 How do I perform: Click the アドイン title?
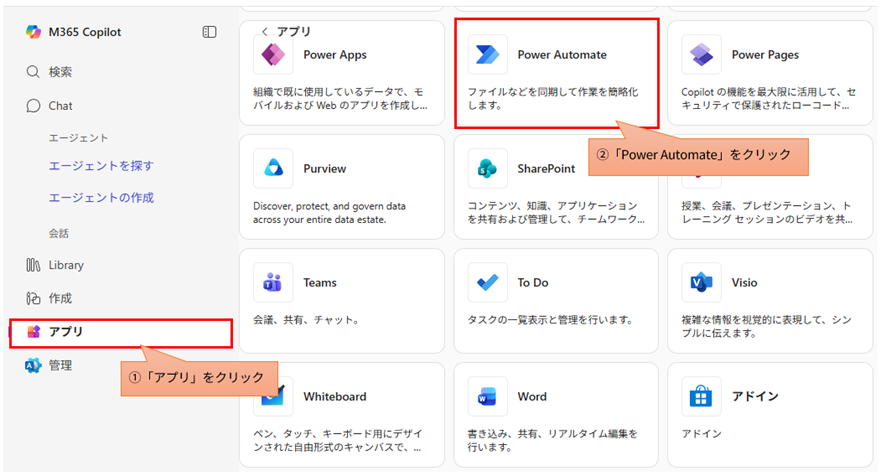[755, 396]
